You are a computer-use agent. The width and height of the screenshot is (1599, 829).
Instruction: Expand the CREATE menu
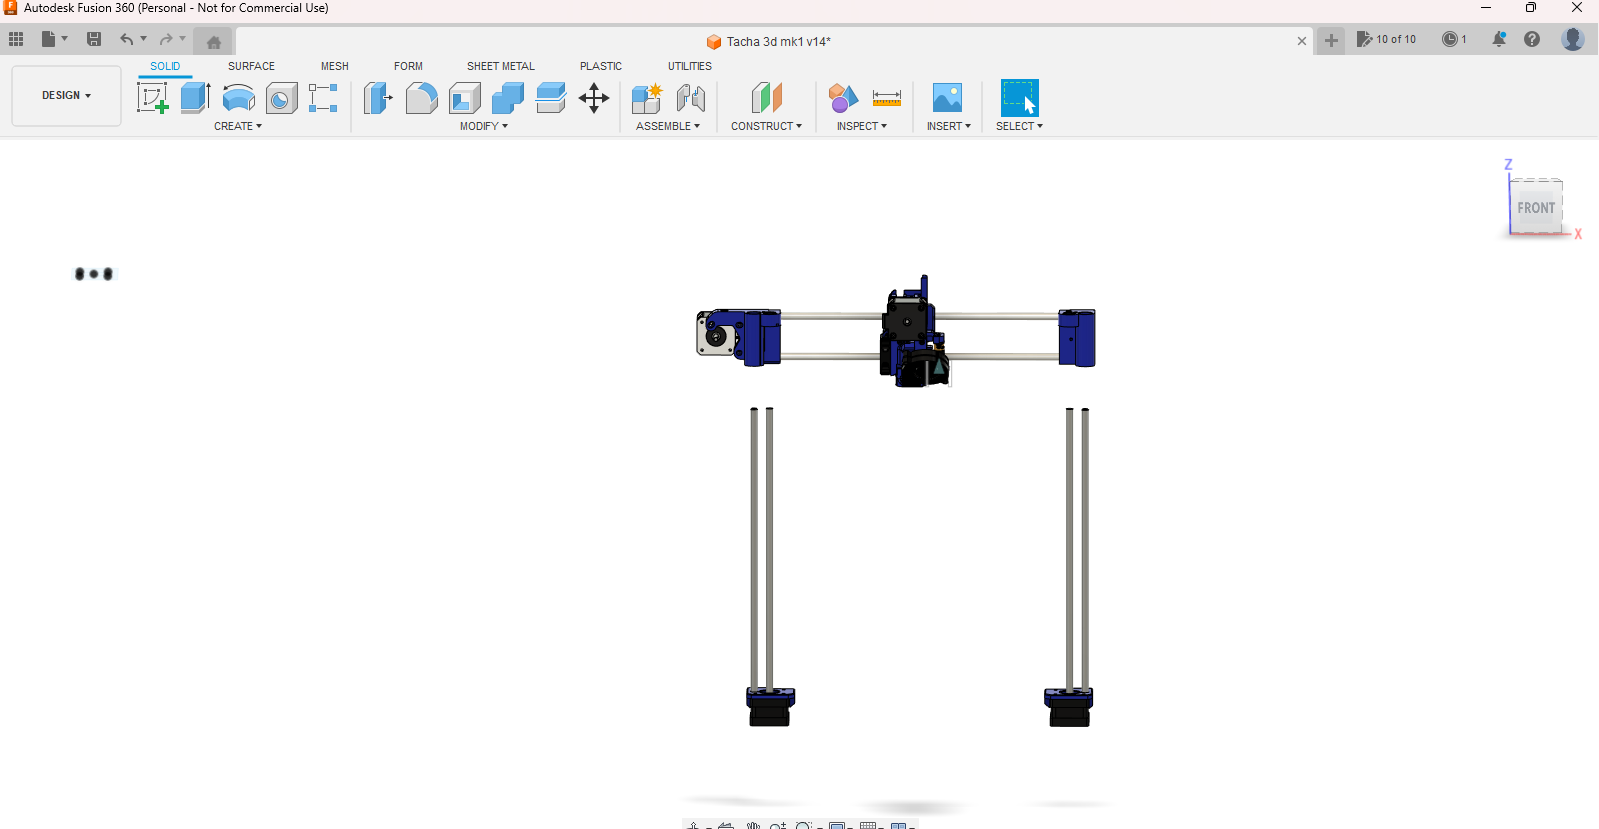(x=238, y=127)
